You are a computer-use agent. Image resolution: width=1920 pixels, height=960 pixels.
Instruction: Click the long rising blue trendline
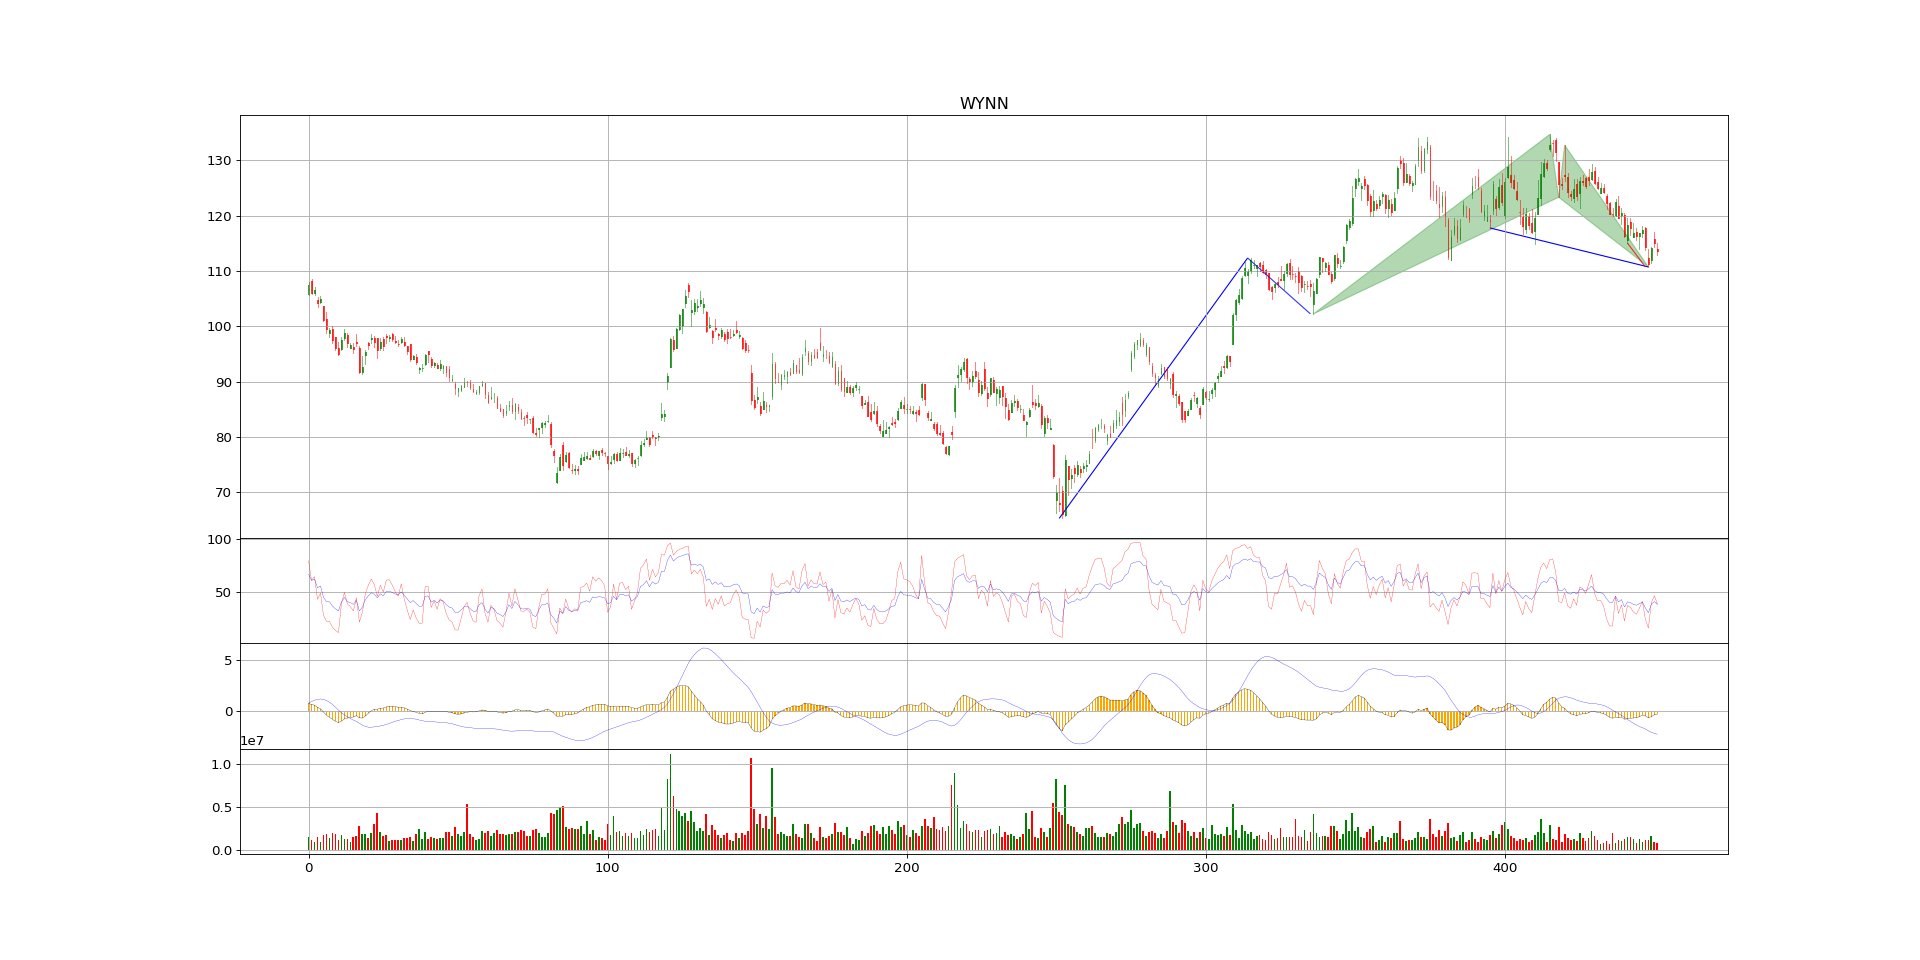pos(1155,387)
